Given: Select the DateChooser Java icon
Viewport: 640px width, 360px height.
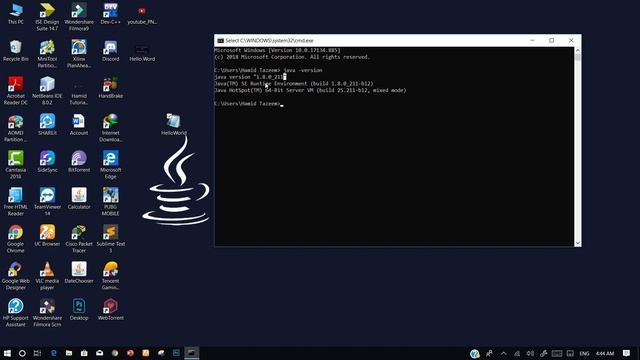Looking at the screenshot, I should (79, 273).
